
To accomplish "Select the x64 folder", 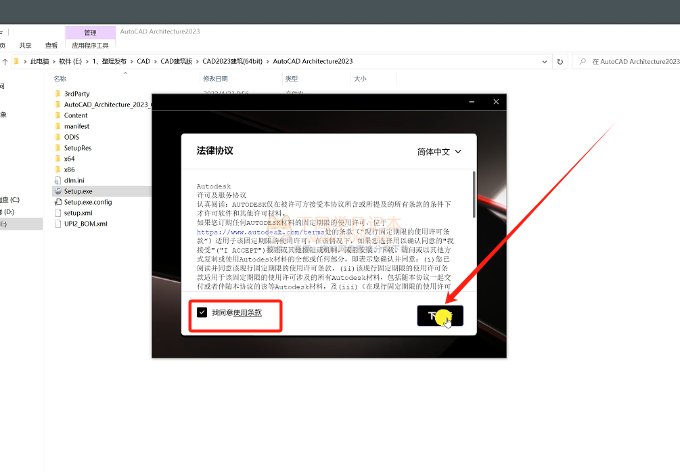I will [x=69, y=158].
